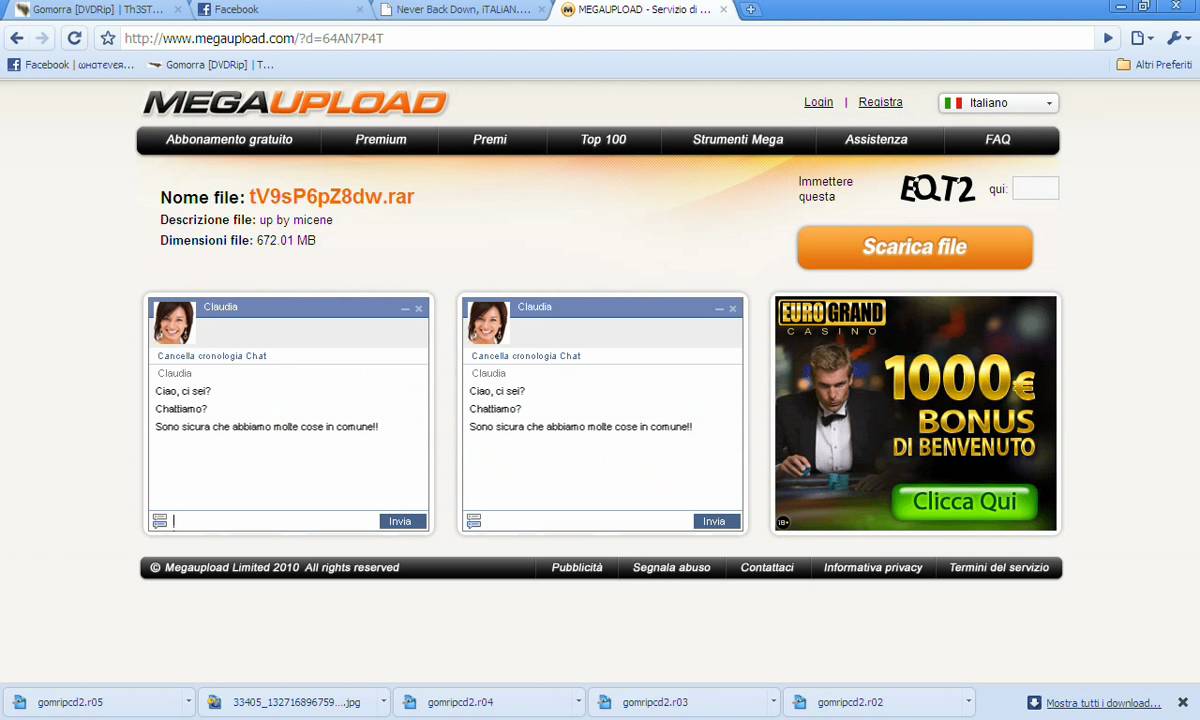Click the address bar URL field
Viewport: 1200px width, 720px height.
[607, 38]
